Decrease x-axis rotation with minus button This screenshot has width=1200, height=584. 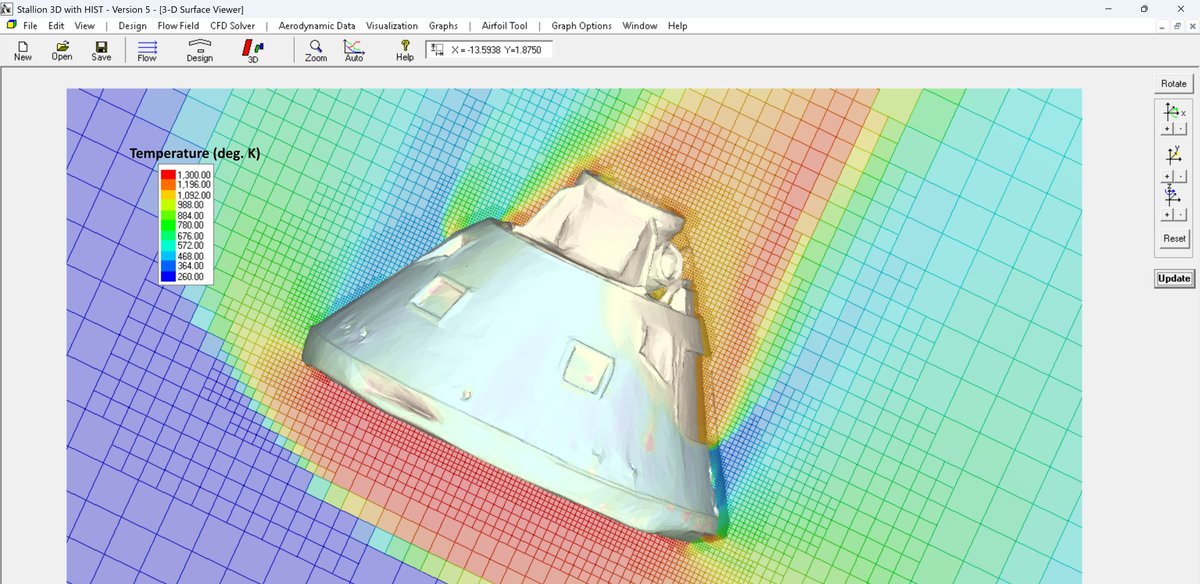(1180, 129)
